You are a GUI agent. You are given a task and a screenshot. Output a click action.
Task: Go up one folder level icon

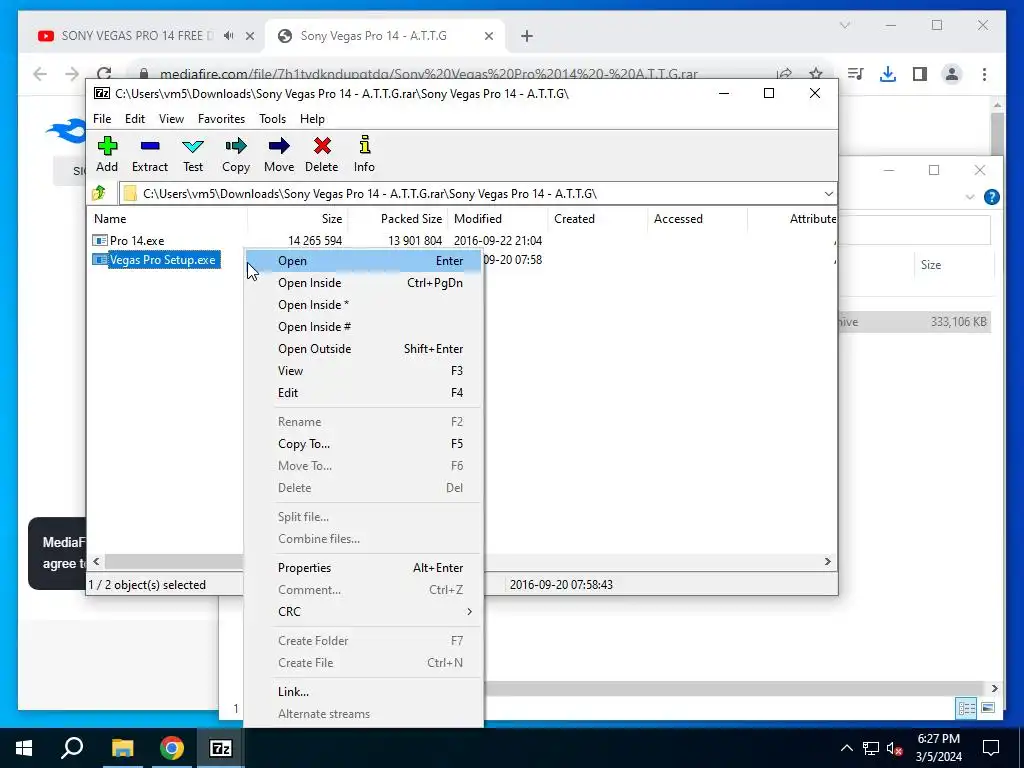(99, 193)
